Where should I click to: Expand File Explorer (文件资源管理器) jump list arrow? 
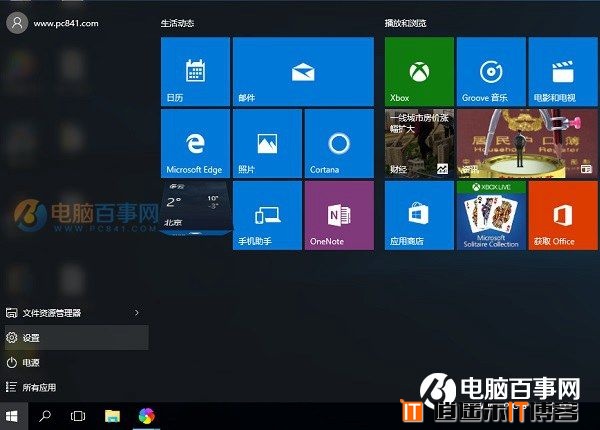pos(137,313)
